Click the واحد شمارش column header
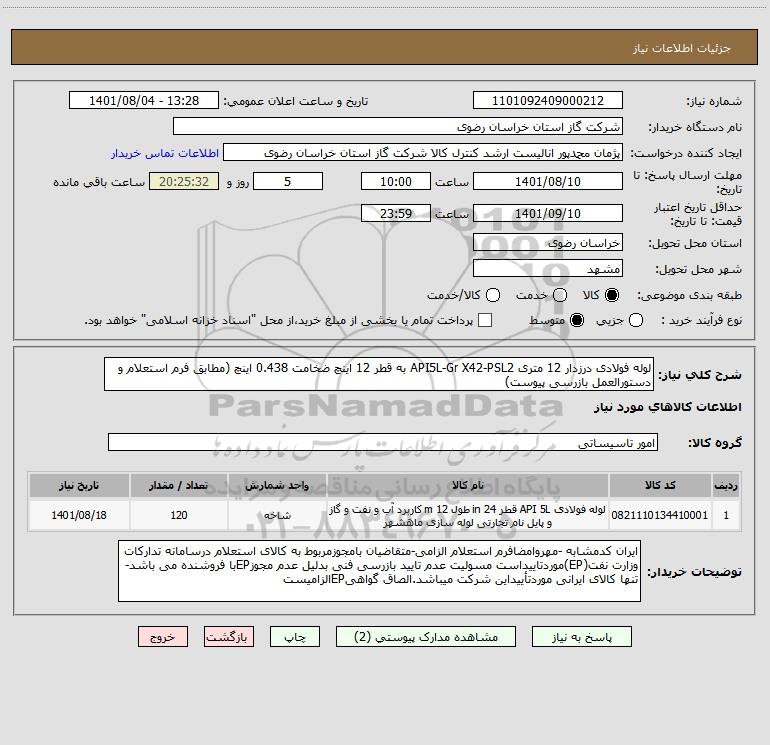This screenshot has width=770, height=745. point(277,486)
